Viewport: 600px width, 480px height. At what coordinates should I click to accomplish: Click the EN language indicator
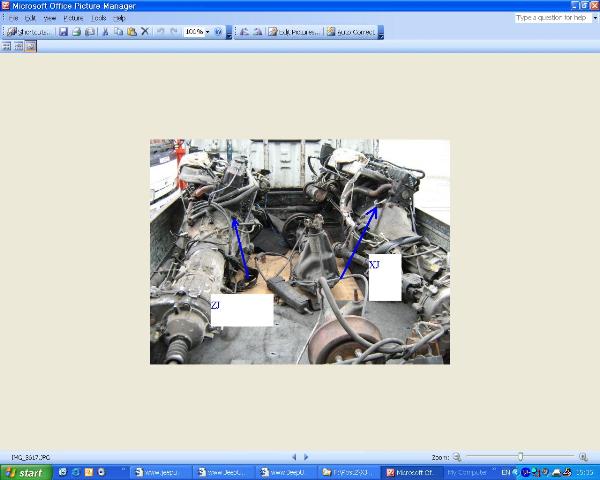[x=506, y=473]
